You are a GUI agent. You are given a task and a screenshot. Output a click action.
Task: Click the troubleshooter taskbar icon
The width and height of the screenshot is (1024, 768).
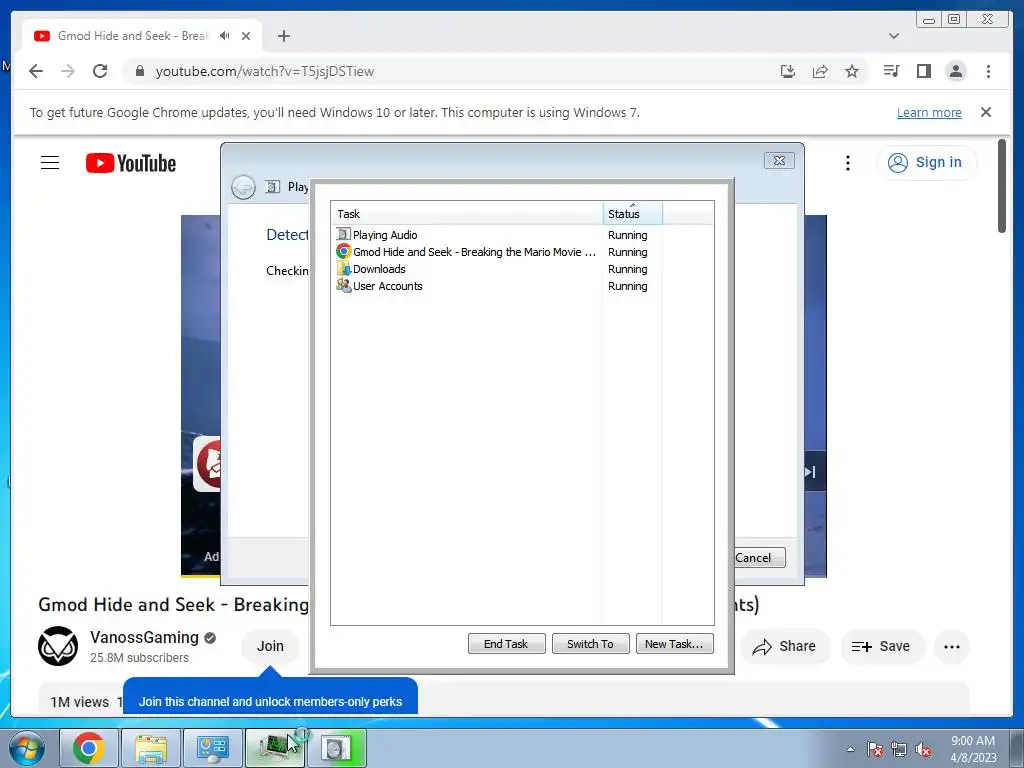click(336, 748)
